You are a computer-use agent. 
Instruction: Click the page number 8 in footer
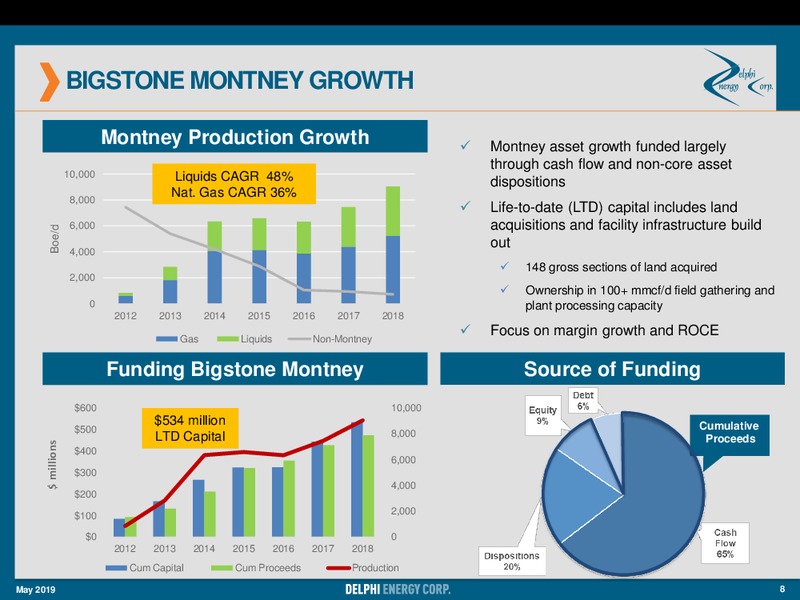tap(782, 589)
